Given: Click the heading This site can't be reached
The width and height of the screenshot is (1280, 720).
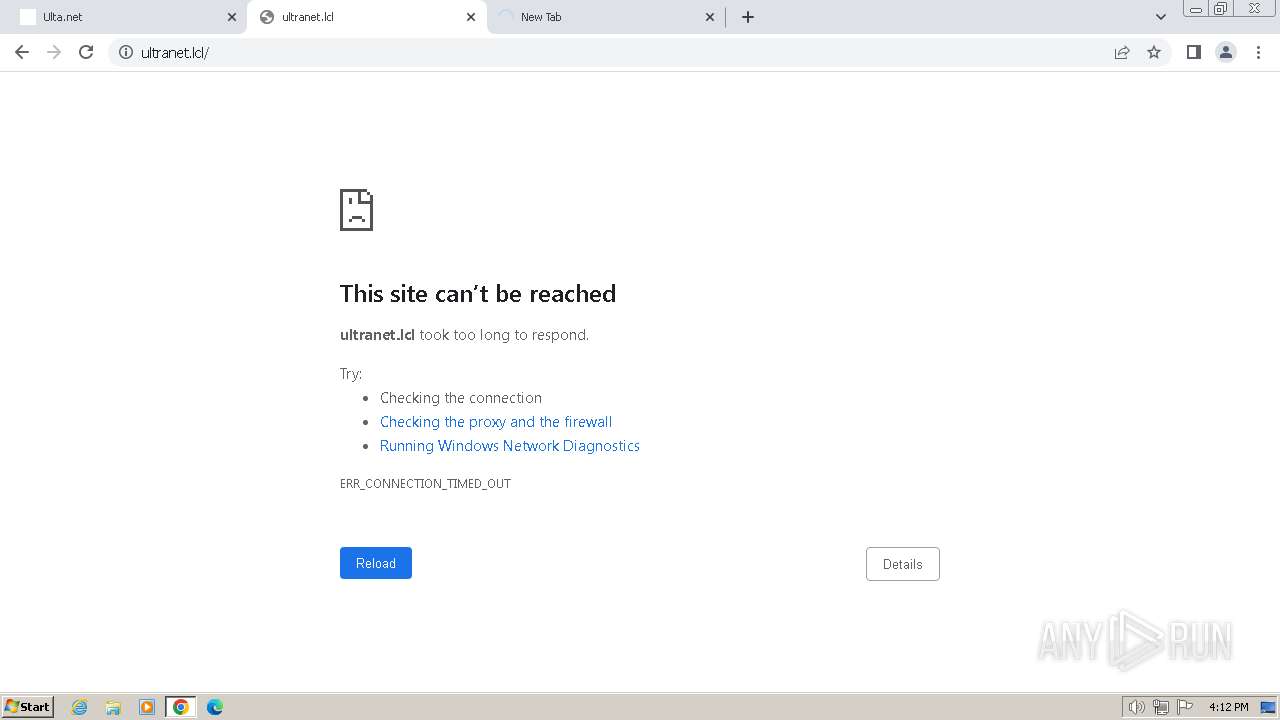Looking at the screenshot, I should (x=478, y=293).
